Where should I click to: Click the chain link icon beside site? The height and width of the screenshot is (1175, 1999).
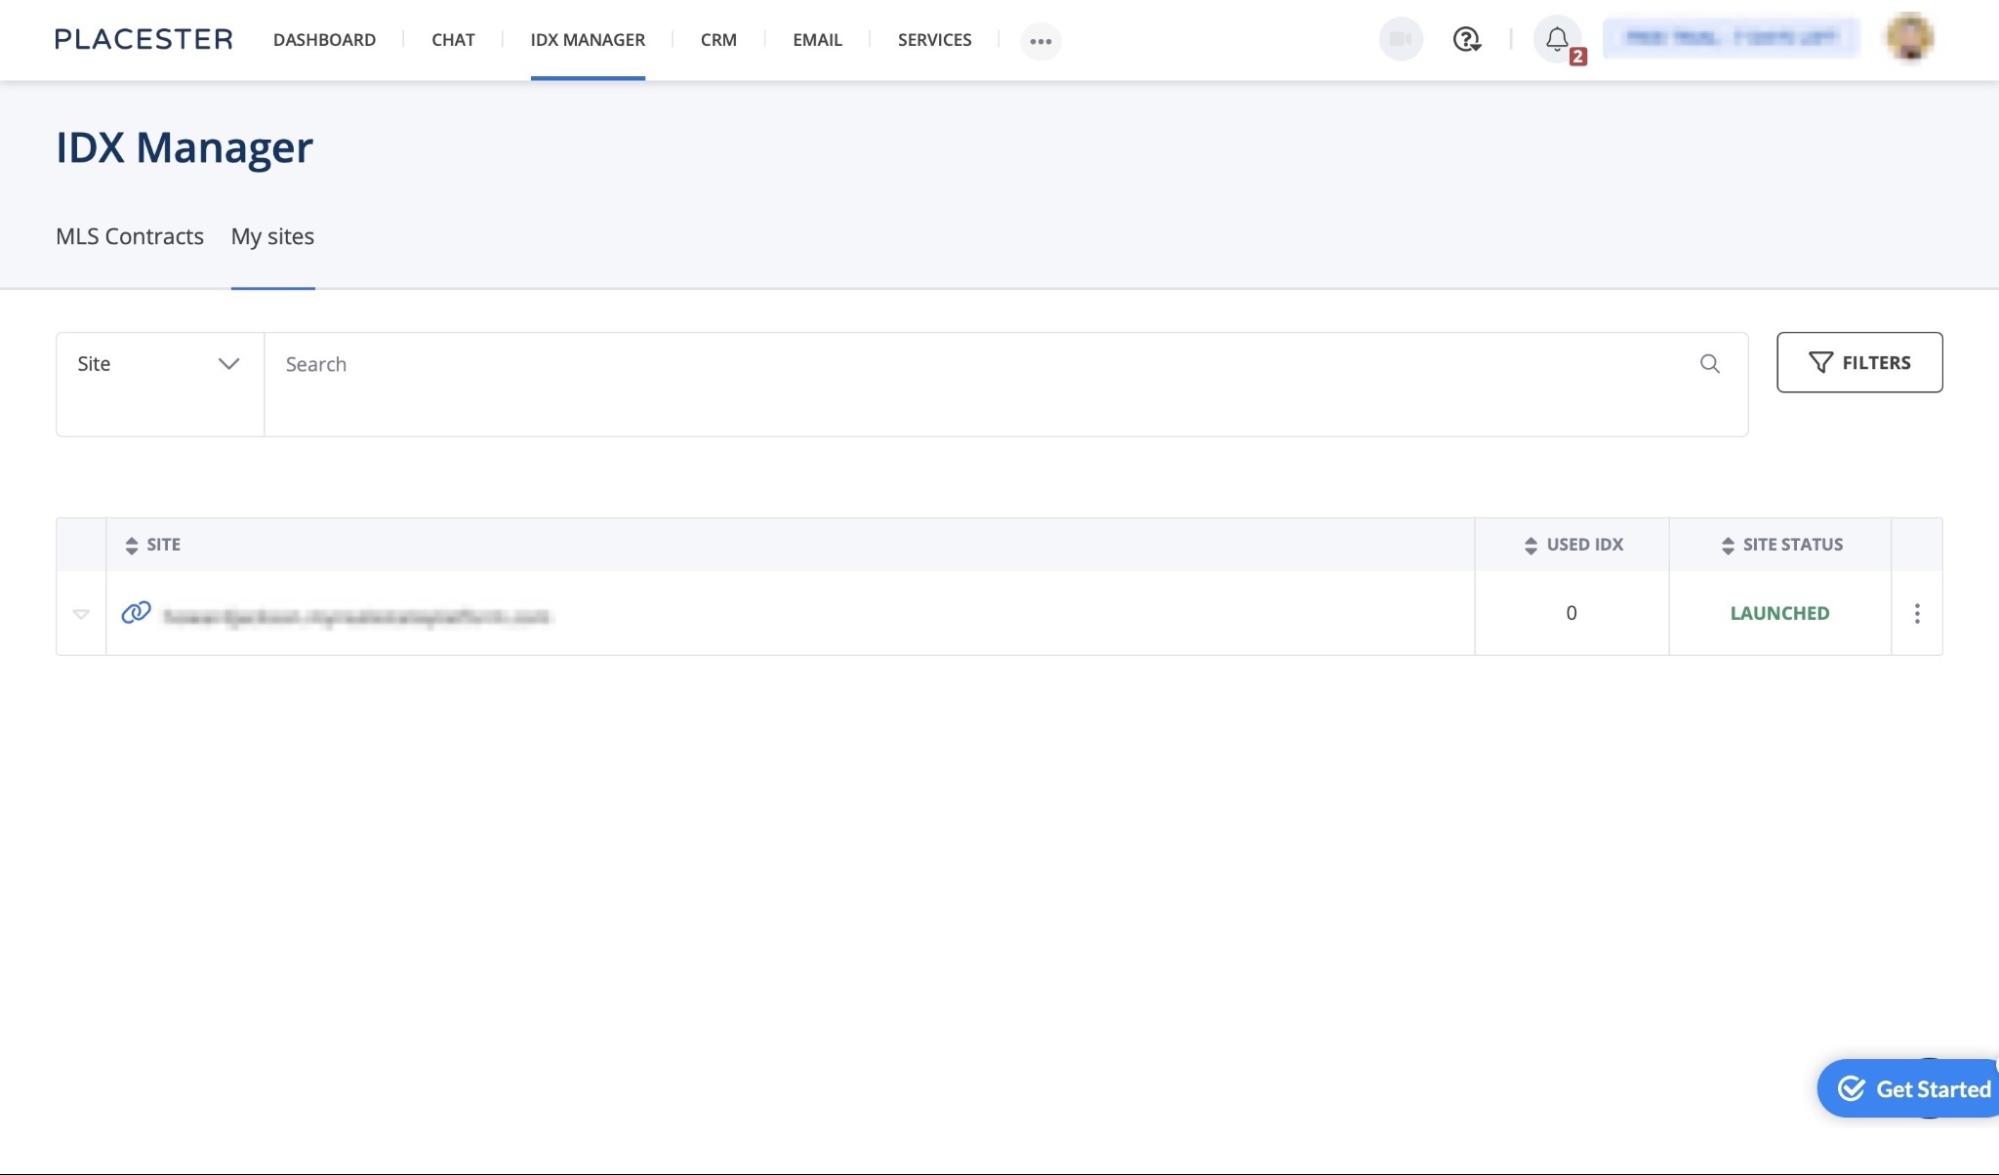click(136, 612)
